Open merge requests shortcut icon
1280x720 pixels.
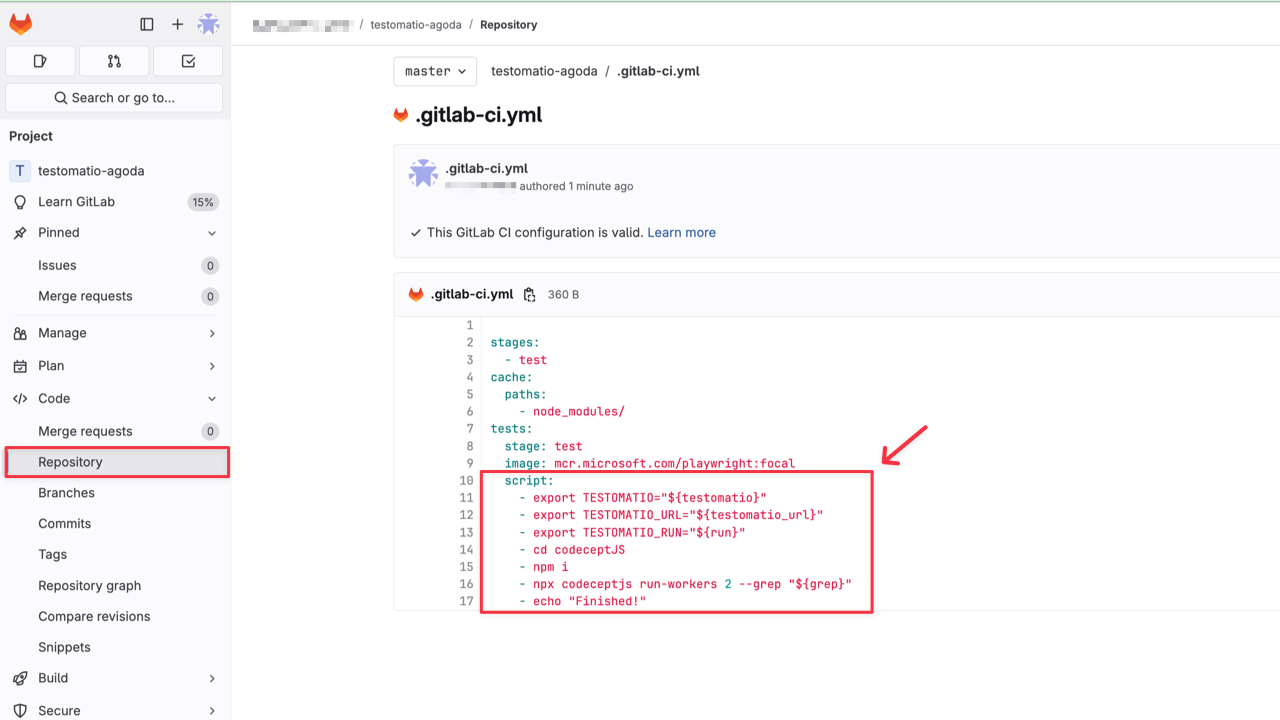(114, 60)
